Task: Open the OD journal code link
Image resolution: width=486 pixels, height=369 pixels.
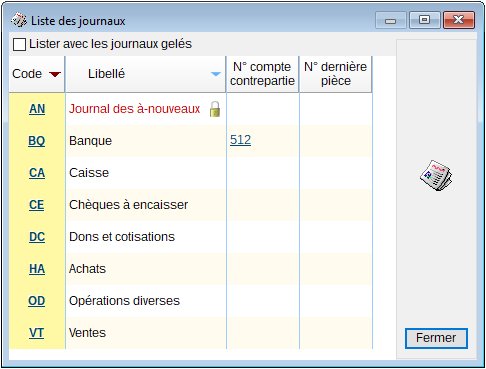Action: coord(37,301)
